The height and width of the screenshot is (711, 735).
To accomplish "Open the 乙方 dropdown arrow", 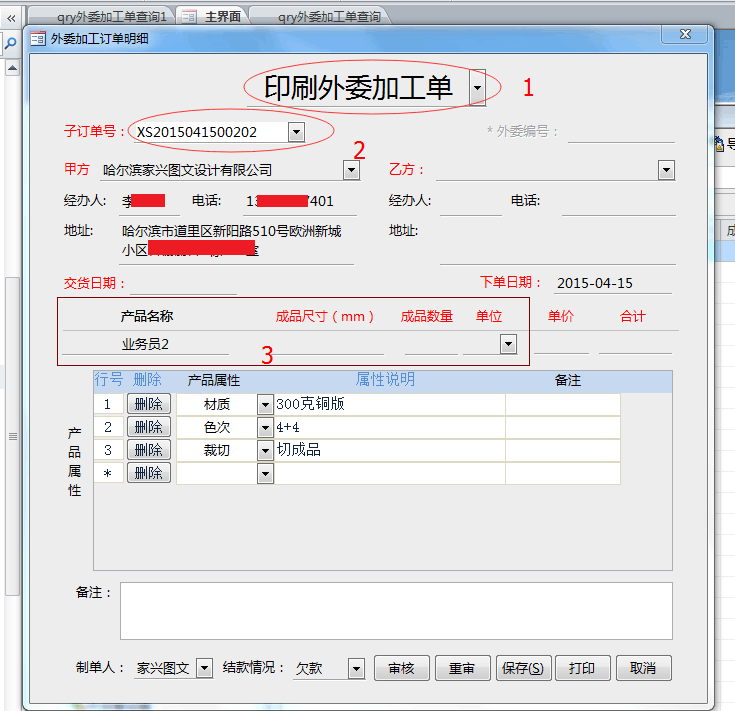I will point(666,171).
